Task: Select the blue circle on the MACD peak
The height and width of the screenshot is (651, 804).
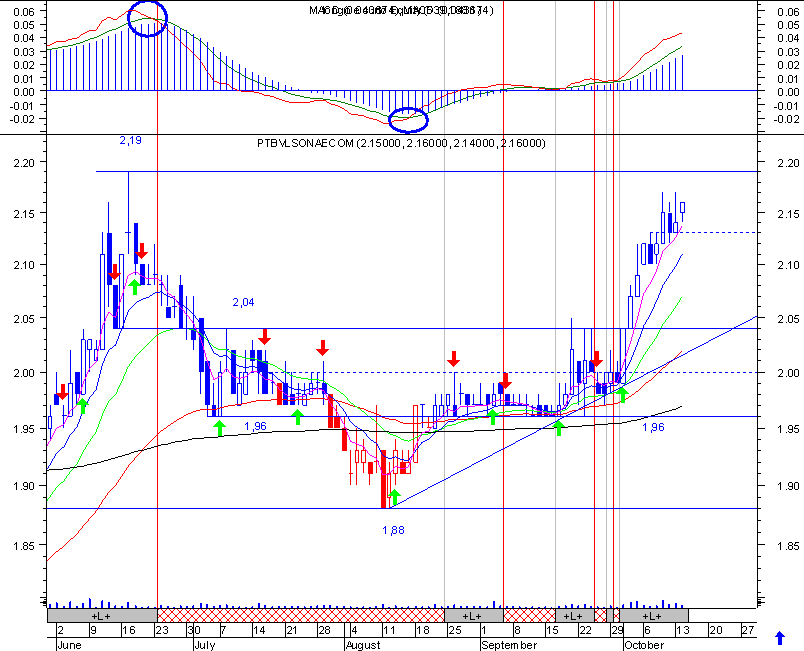Action: [x=147, y=18]
